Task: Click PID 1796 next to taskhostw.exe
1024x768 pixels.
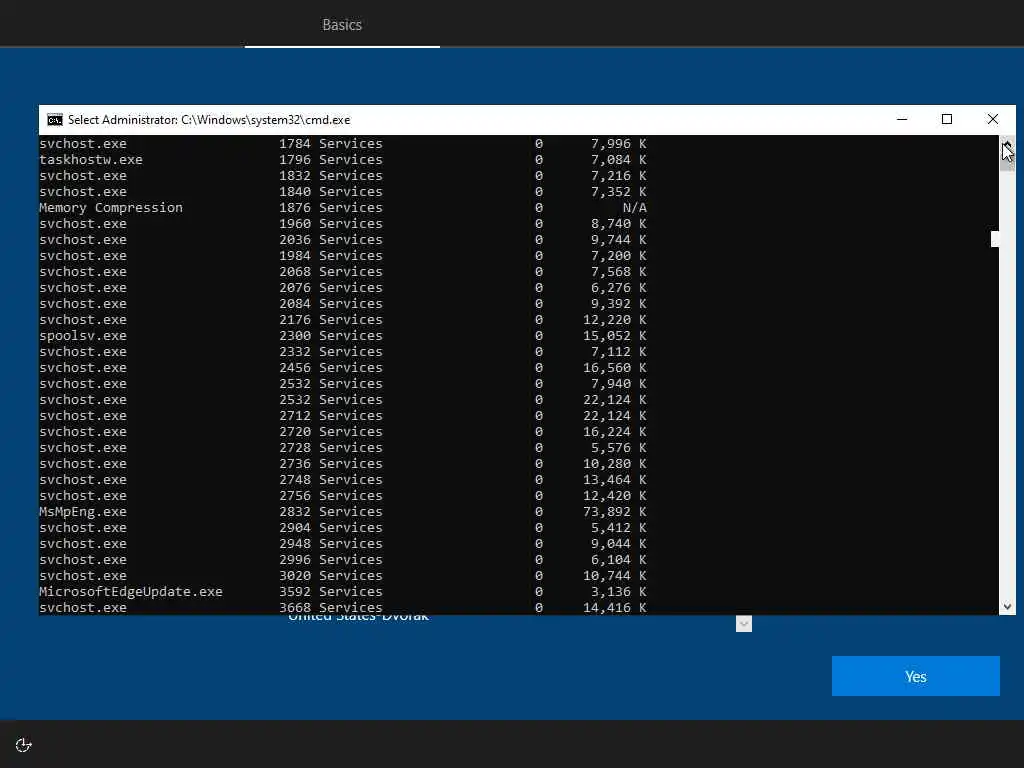Action: pyautogui.click(x=295, y=160)
